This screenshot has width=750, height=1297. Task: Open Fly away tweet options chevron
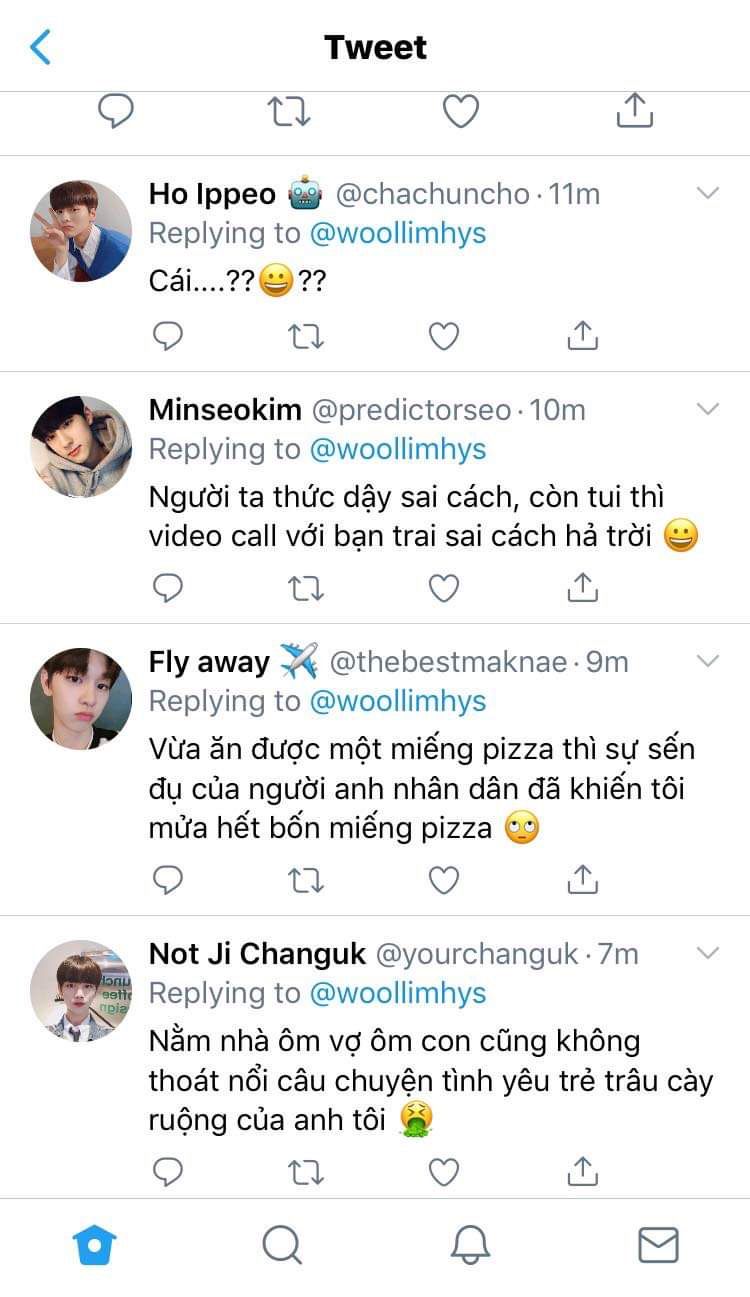(708, 661)
